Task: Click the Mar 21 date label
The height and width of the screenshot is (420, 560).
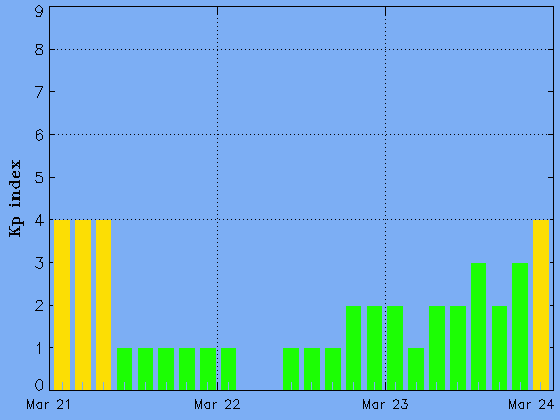Action: (49, 405)
